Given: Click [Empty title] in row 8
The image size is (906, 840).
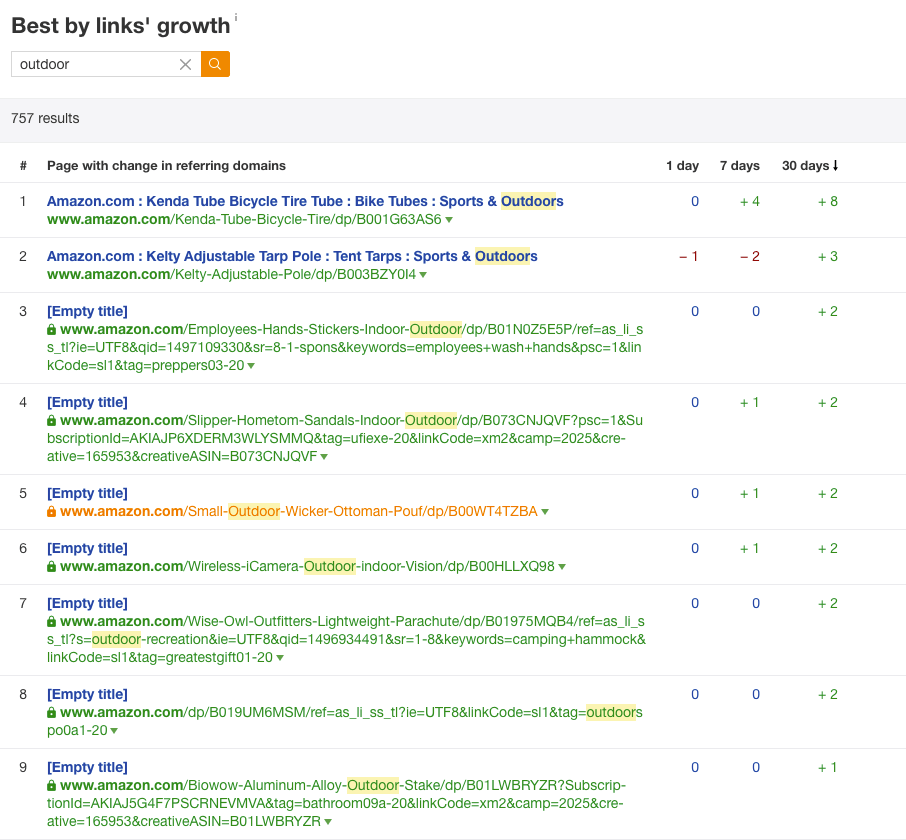Looking at the screenshot, I should [87, 694].
